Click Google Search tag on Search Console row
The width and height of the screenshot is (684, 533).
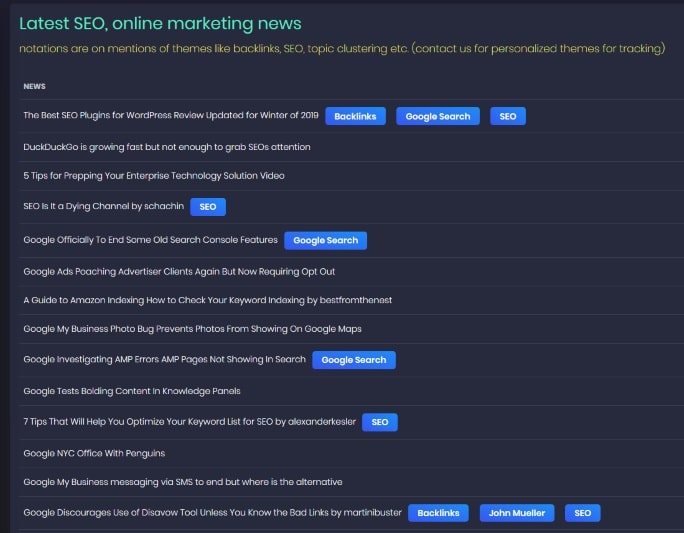325,240
